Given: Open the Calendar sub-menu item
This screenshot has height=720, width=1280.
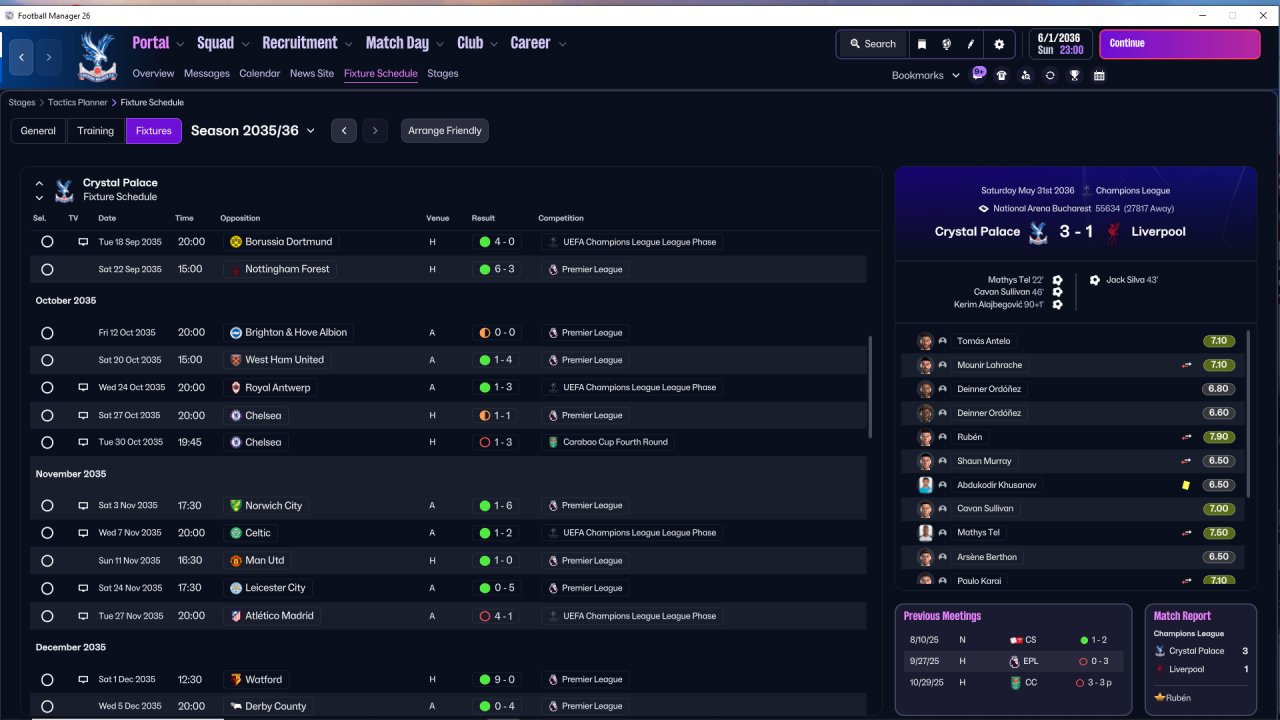Looking at the screenshot, I should coord(260,74).
